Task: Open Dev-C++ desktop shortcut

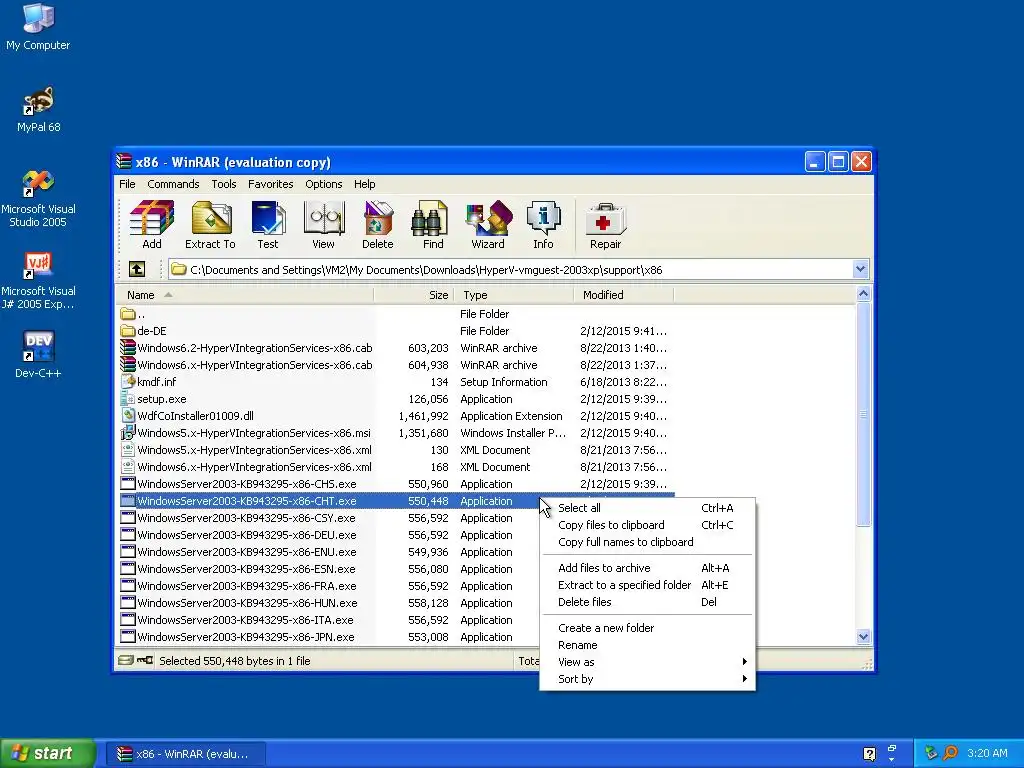Action: coord(38,355)
